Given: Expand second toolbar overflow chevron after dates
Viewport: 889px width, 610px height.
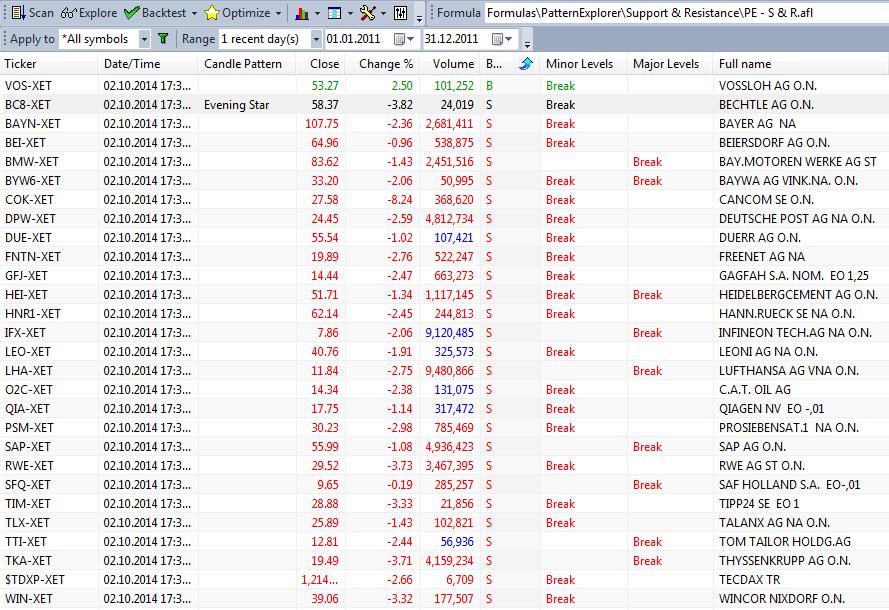Looking at the screenshot, I should click(527, 43).
